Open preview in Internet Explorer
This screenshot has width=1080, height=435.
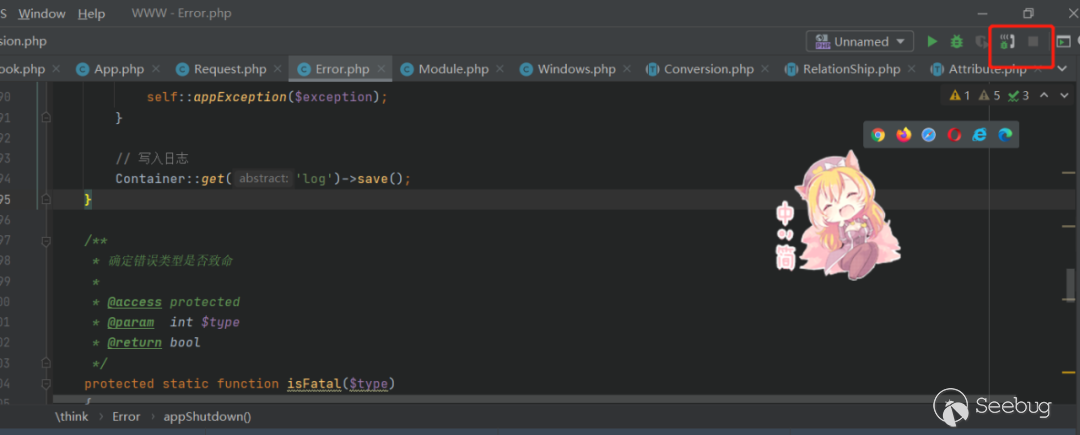tap(980, 135)
